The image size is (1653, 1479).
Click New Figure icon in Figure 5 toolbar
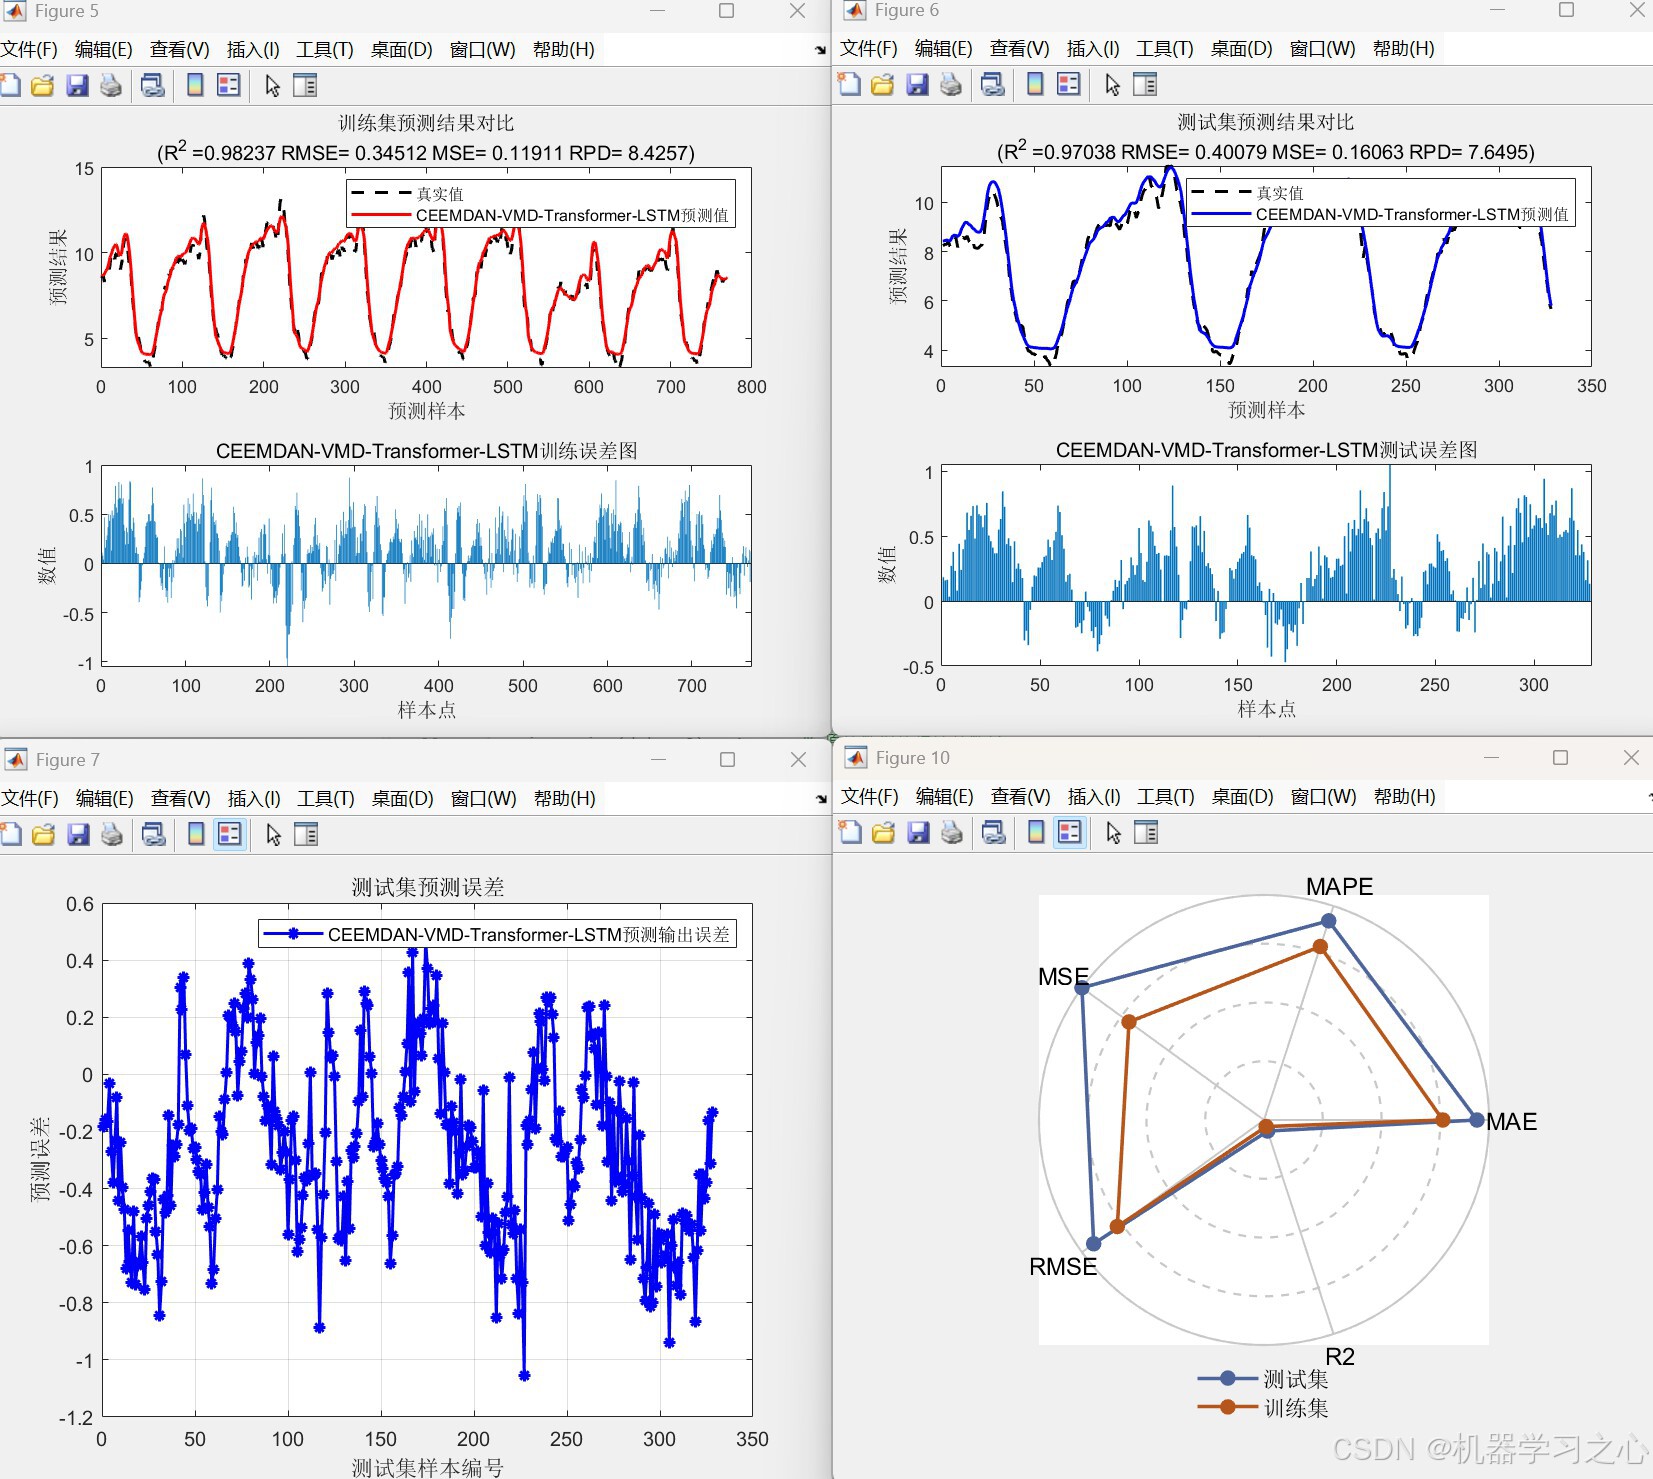pos(10,85)
